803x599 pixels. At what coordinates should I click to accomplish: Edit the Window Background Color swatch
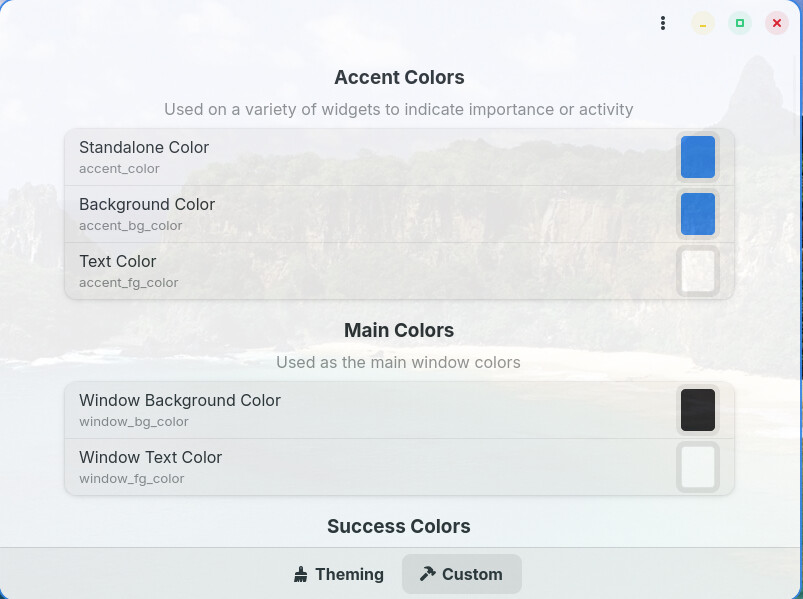698,410
